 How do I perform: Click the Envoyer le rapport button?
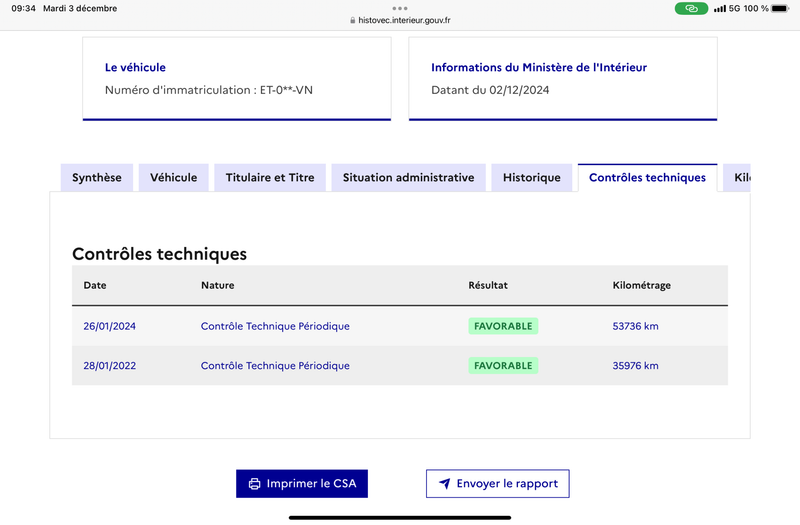pos(497,484)
